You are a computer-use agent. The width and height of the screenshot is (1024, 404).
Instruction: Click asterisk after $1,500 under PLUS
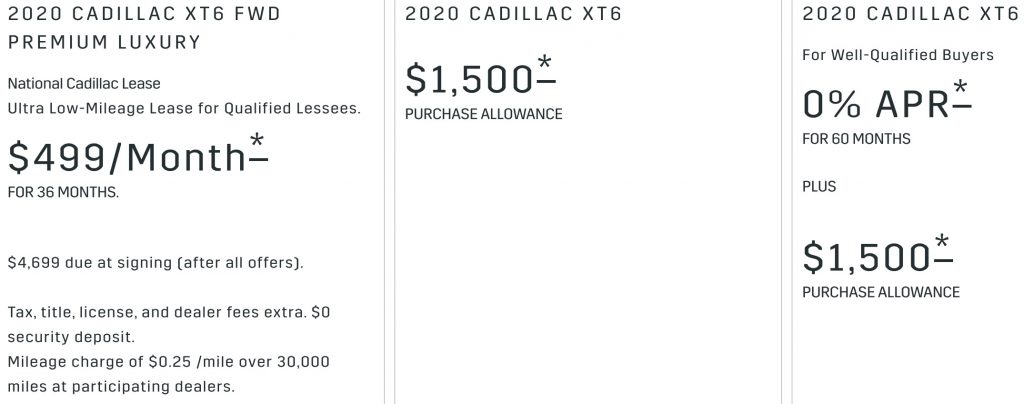pyautogui.click(x=942, y=249)
